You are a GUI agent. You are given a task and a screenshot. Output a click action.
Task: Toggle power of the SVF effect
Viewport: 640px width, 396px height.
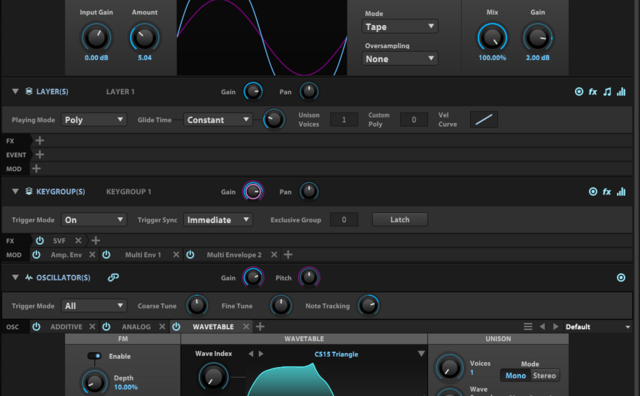[40, 240]
